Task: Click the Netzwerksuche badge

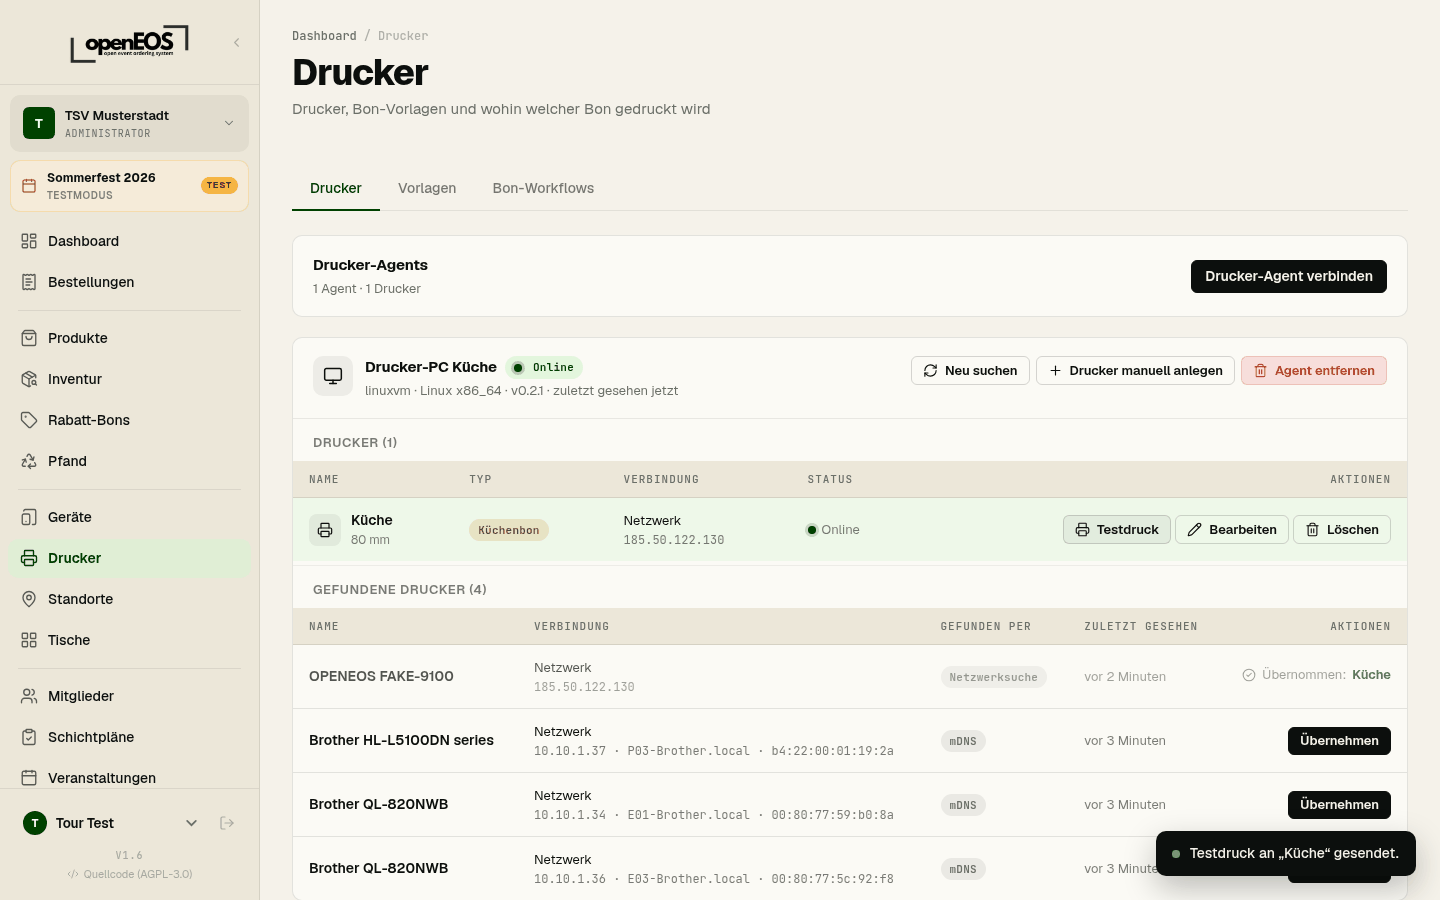Action: pos(993,677)
